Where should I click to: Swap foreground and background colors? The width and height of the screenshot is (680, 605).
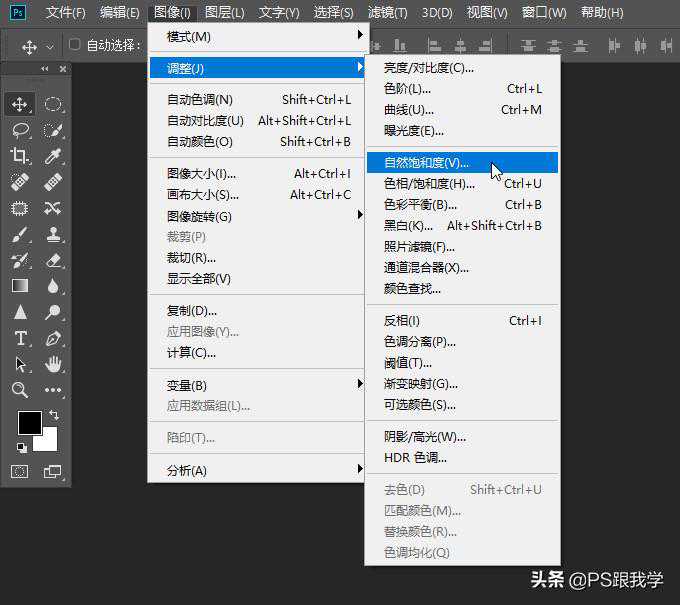pyautogui.click(x=53, y=415)
